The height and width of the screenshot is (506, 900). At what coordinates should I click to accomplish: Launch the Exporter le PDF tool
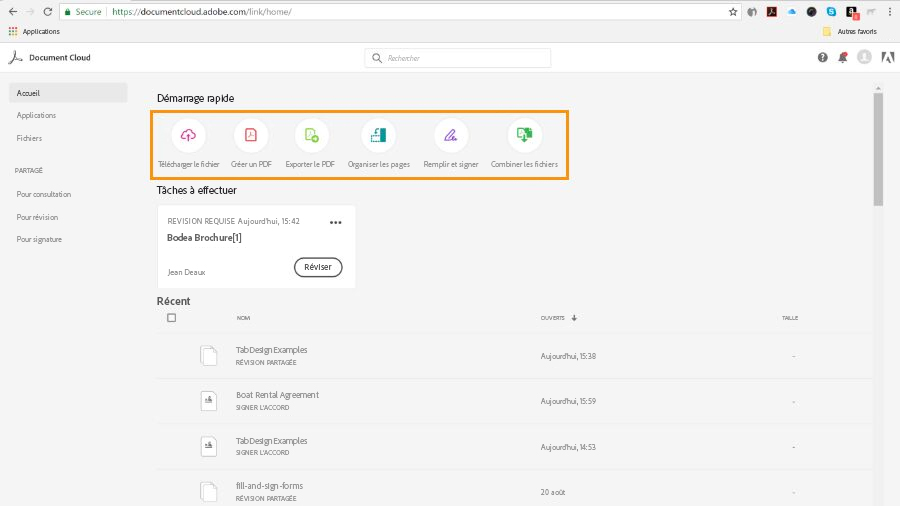click(311, 135)
